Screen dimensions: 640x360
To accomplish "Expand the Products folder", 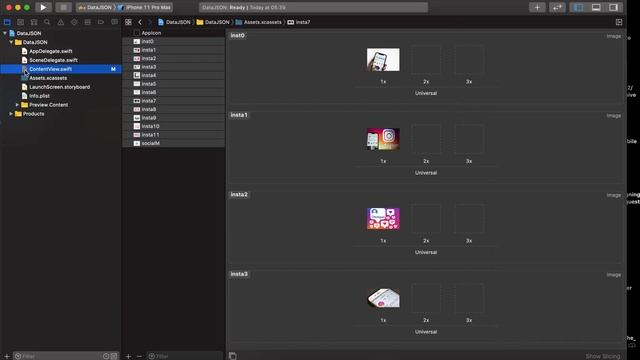I will coord(11,114).
